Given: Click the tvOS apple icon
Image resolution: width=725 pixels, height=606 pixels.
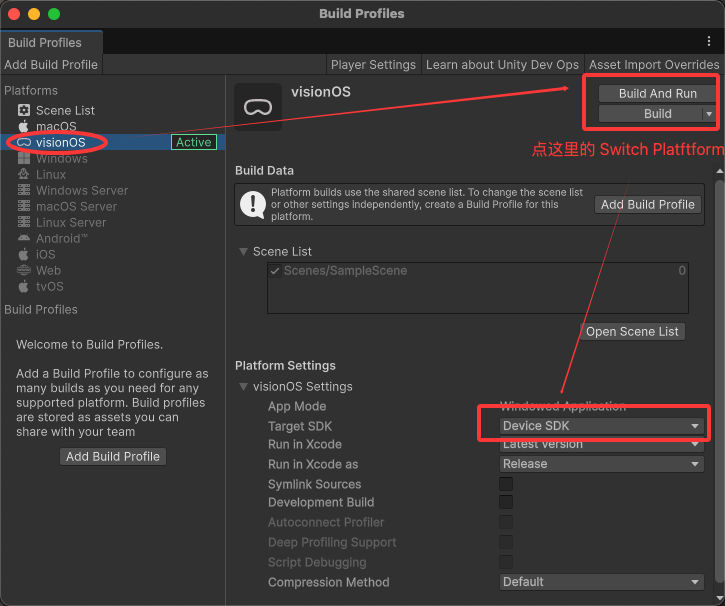Looking at the screenshot, I should [x=24, y=286].
